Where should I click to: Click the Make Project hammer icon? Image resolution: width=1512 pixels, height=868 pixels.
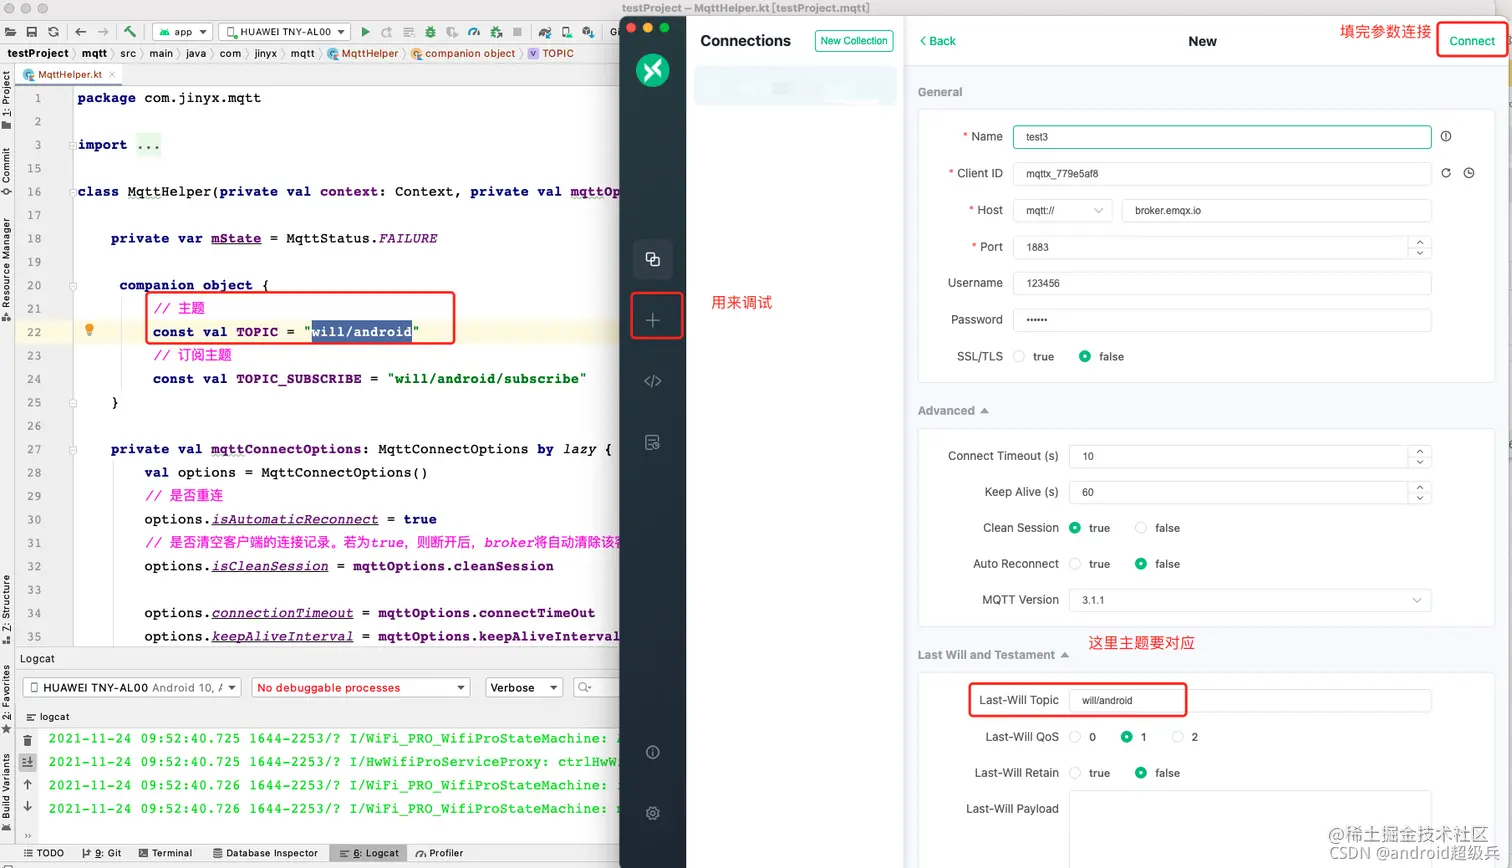pyautogui.click(x=130, y=32)
